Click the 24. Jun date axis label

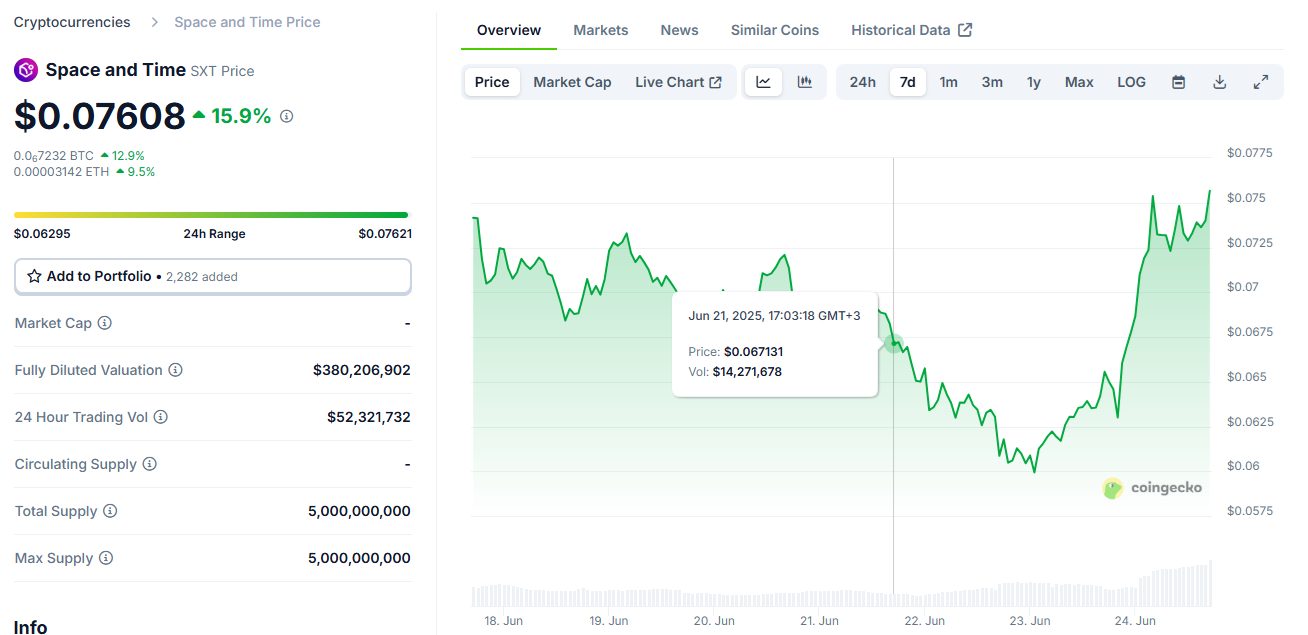tap(1135, 621)
